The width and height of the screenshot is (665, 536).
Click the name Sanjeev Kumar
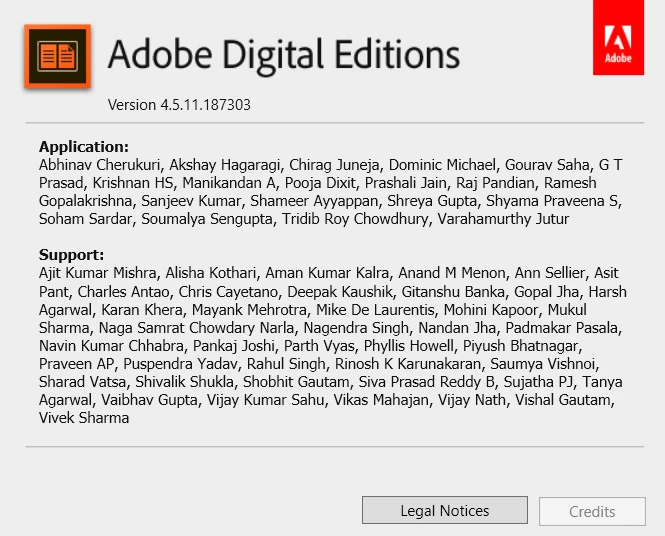(x=191, y=201)
